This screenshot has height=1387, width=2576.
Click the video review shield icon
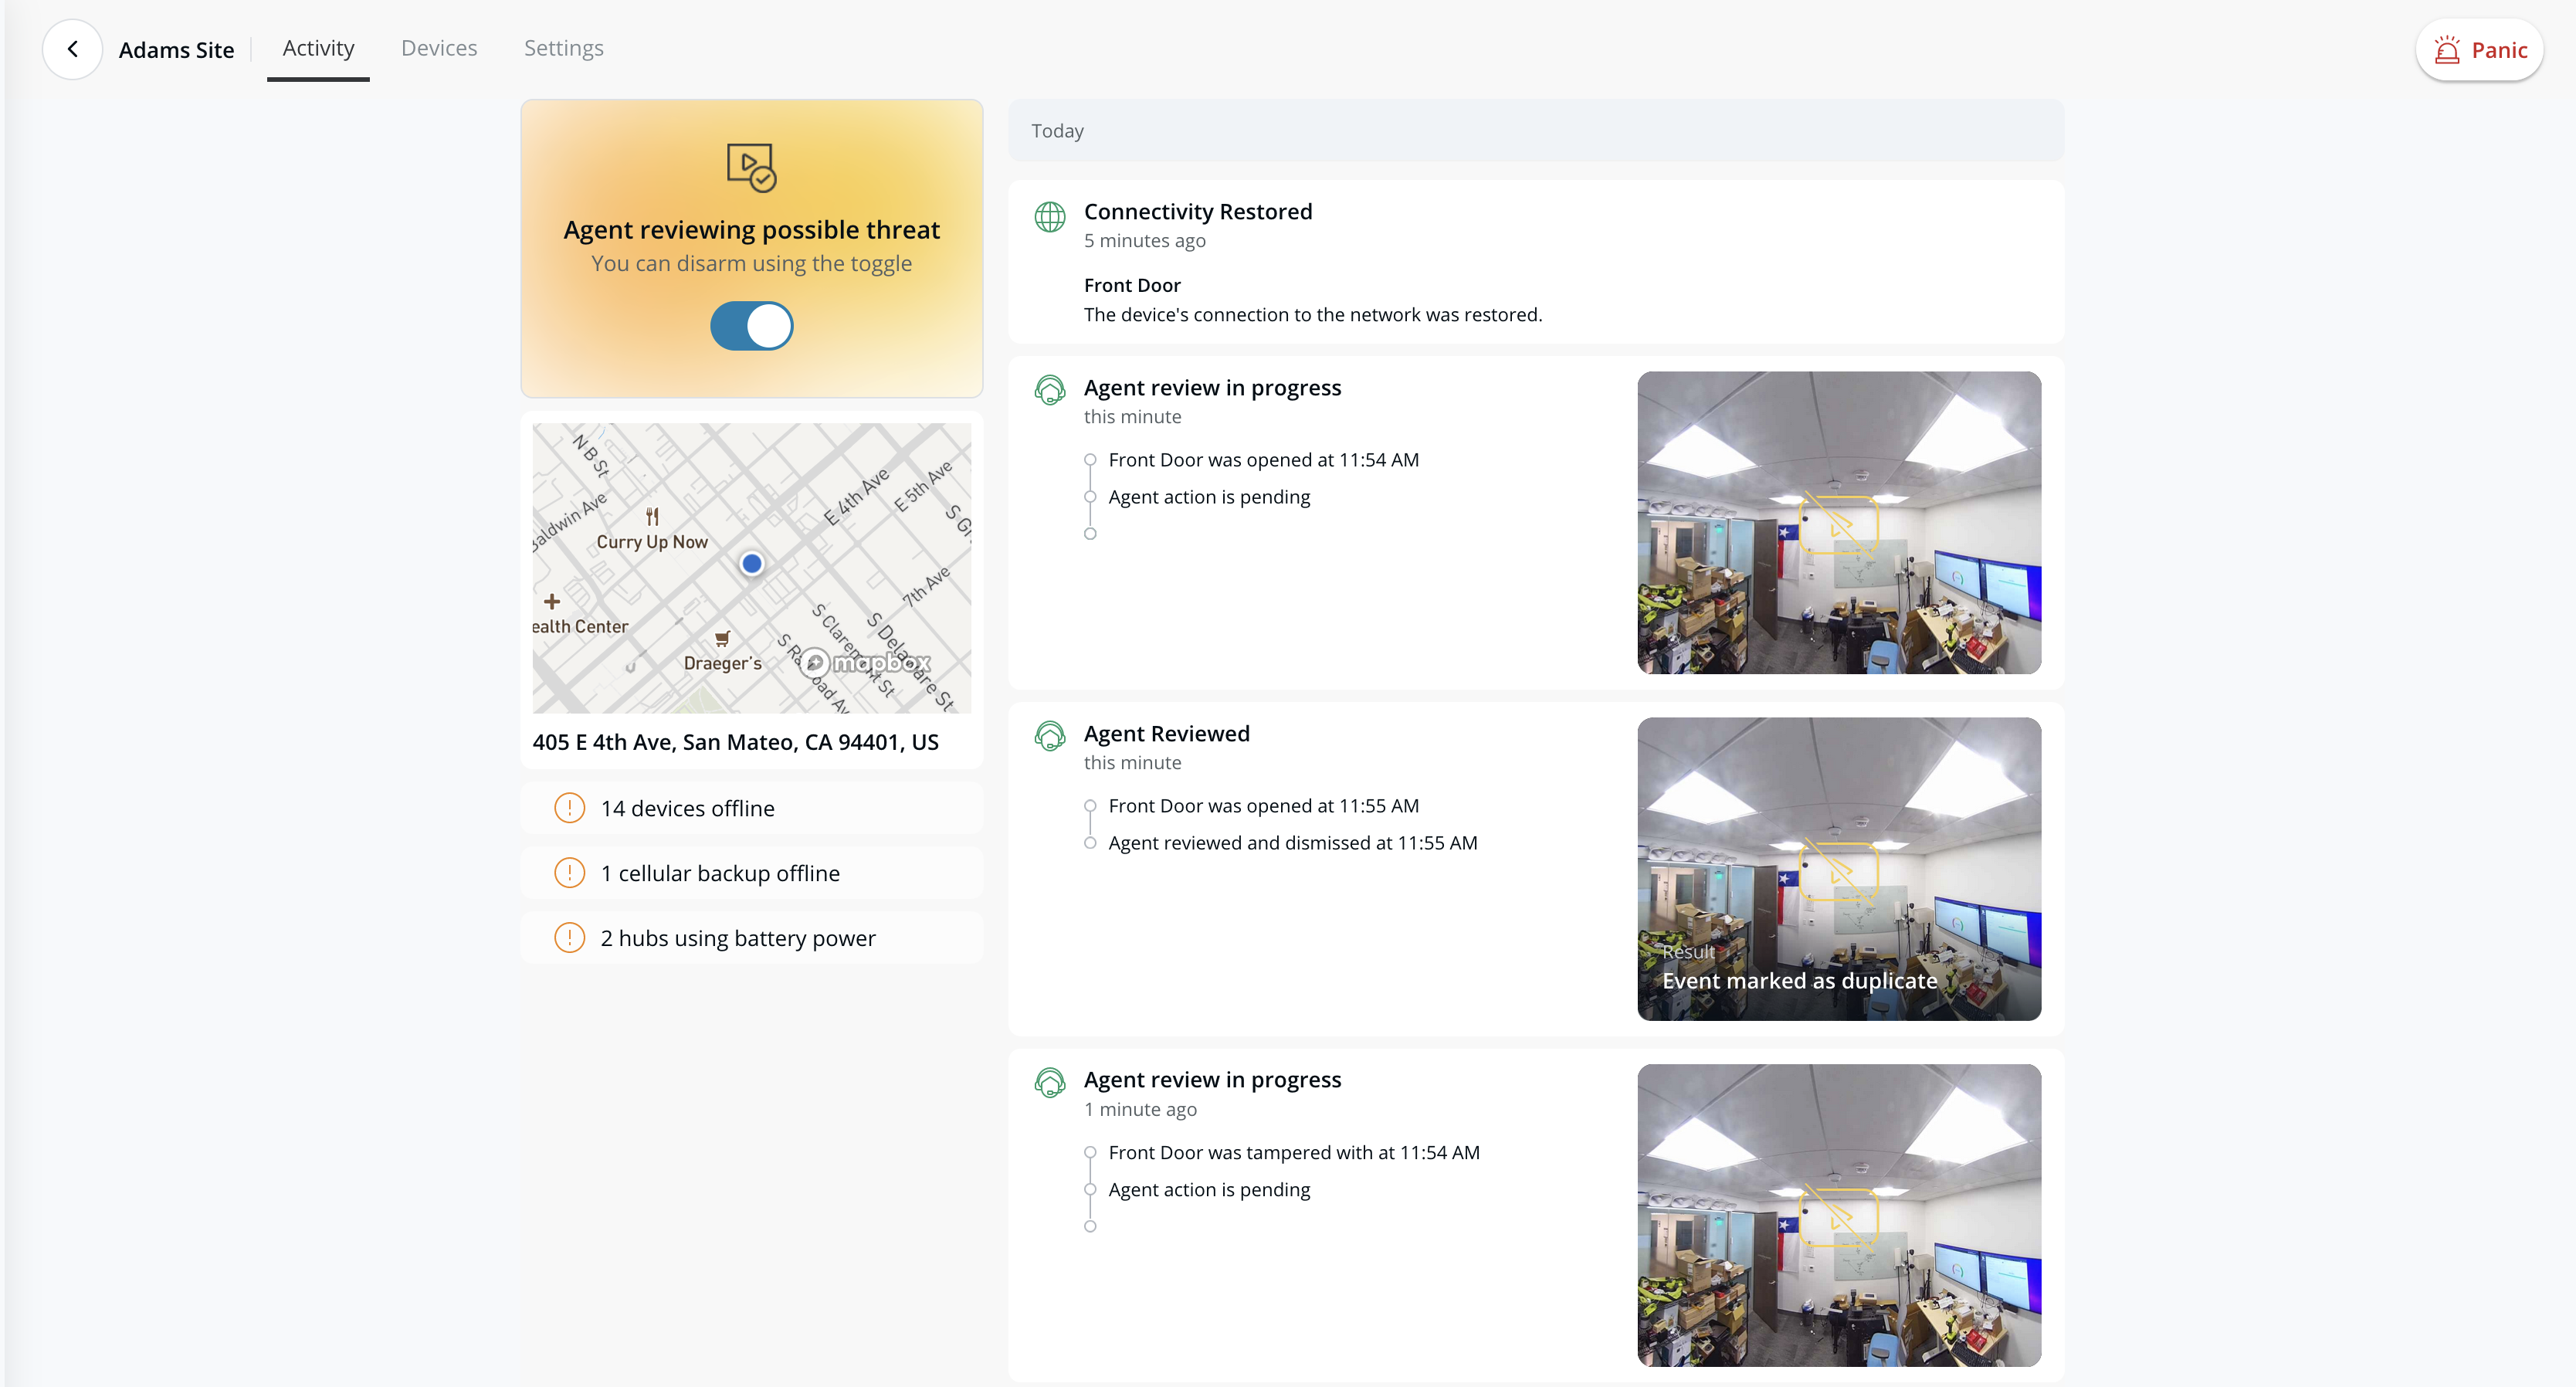(x=751, y=167)
